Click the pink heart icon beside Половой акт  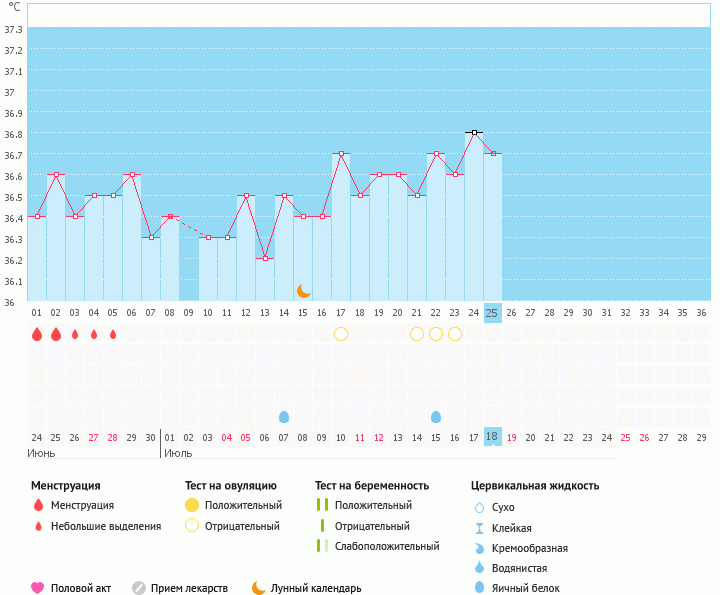click(38, 588)
